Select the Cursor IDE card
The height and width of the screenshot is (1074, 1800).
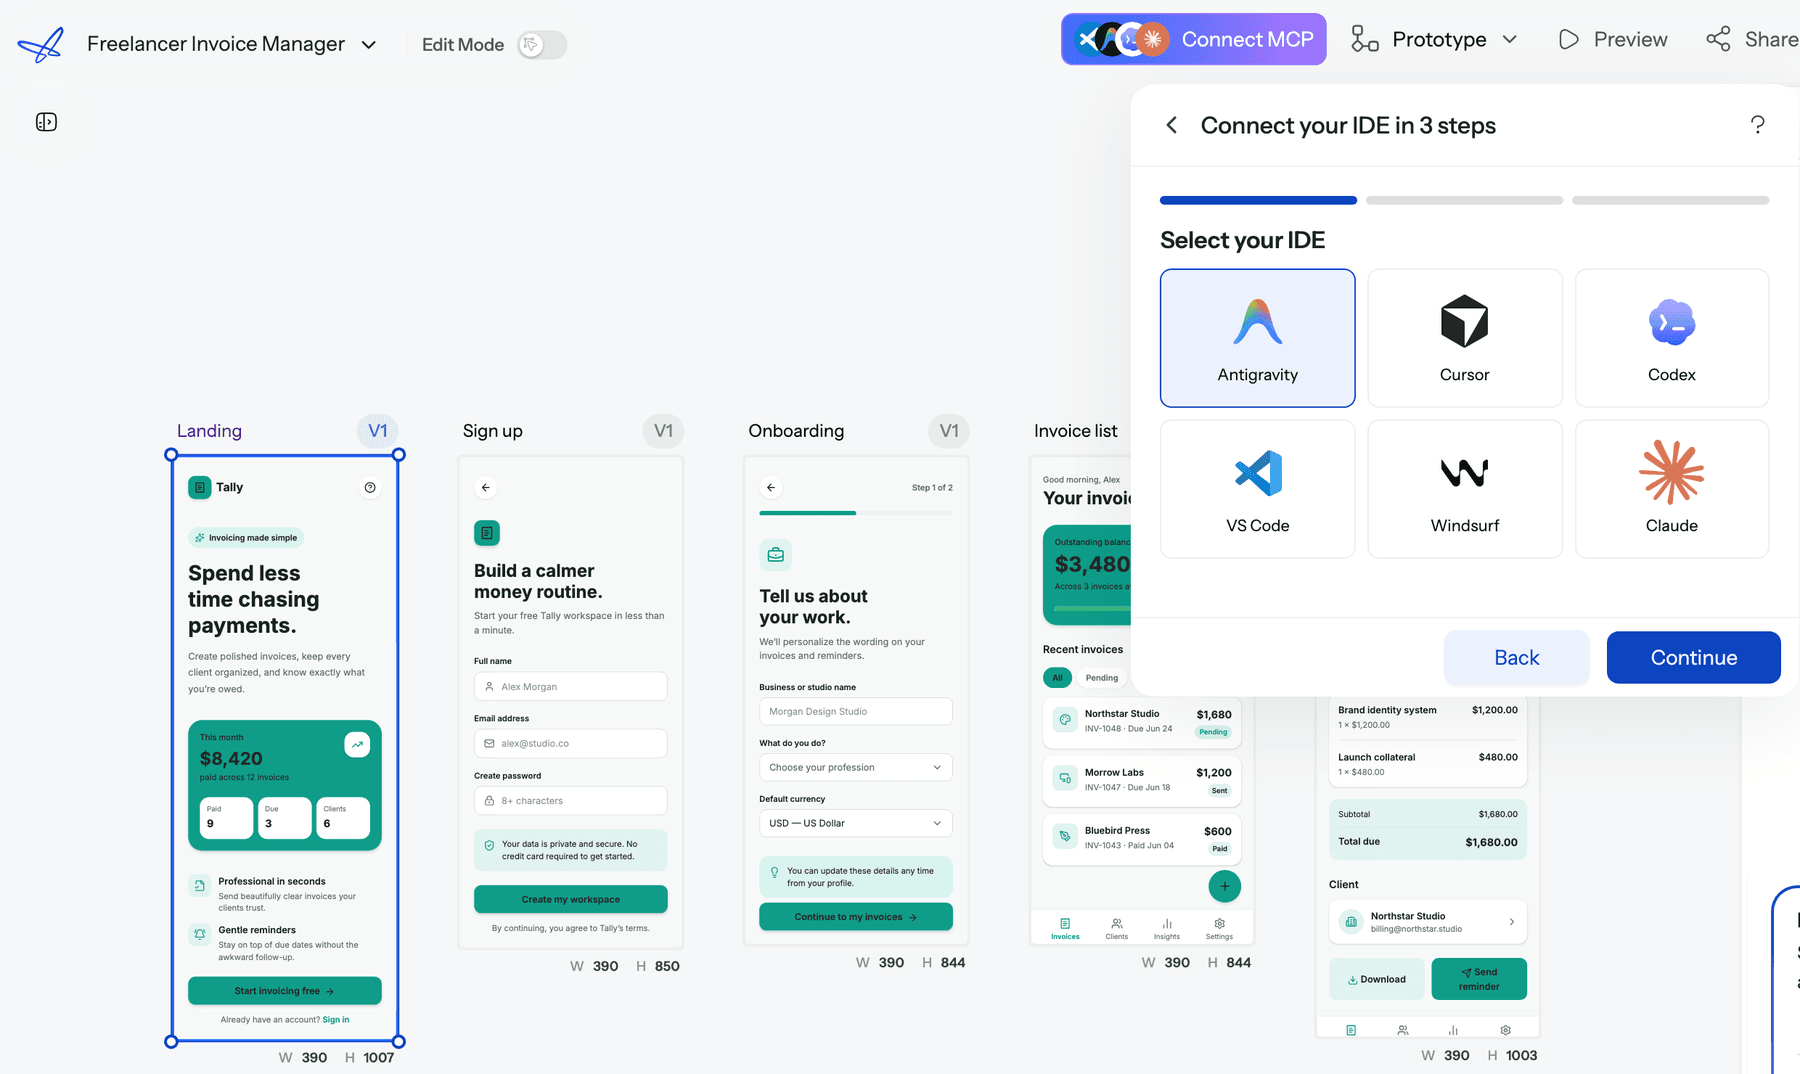(x=1464, y=338)
